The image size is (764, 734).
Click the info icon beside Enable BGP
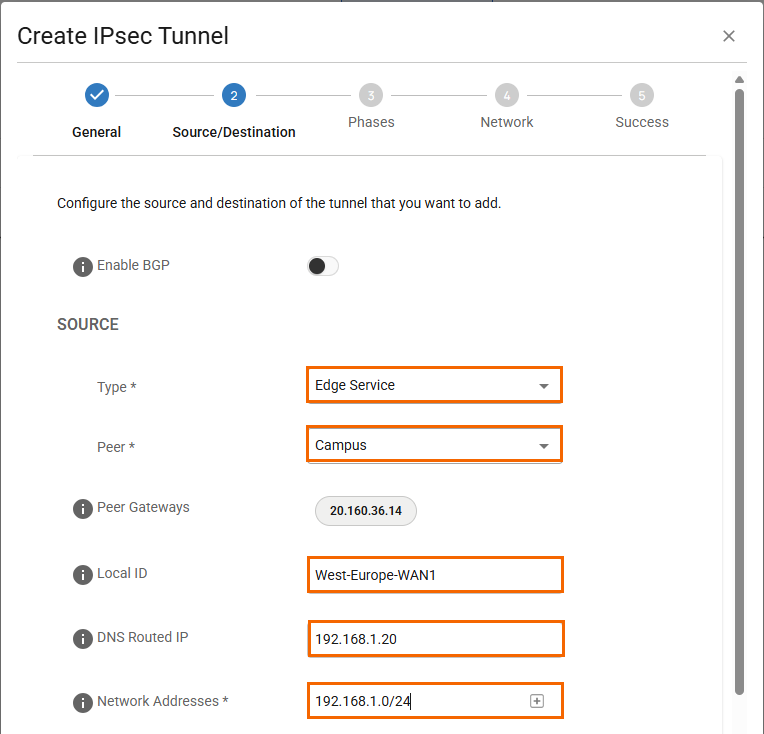coord(83,267)
